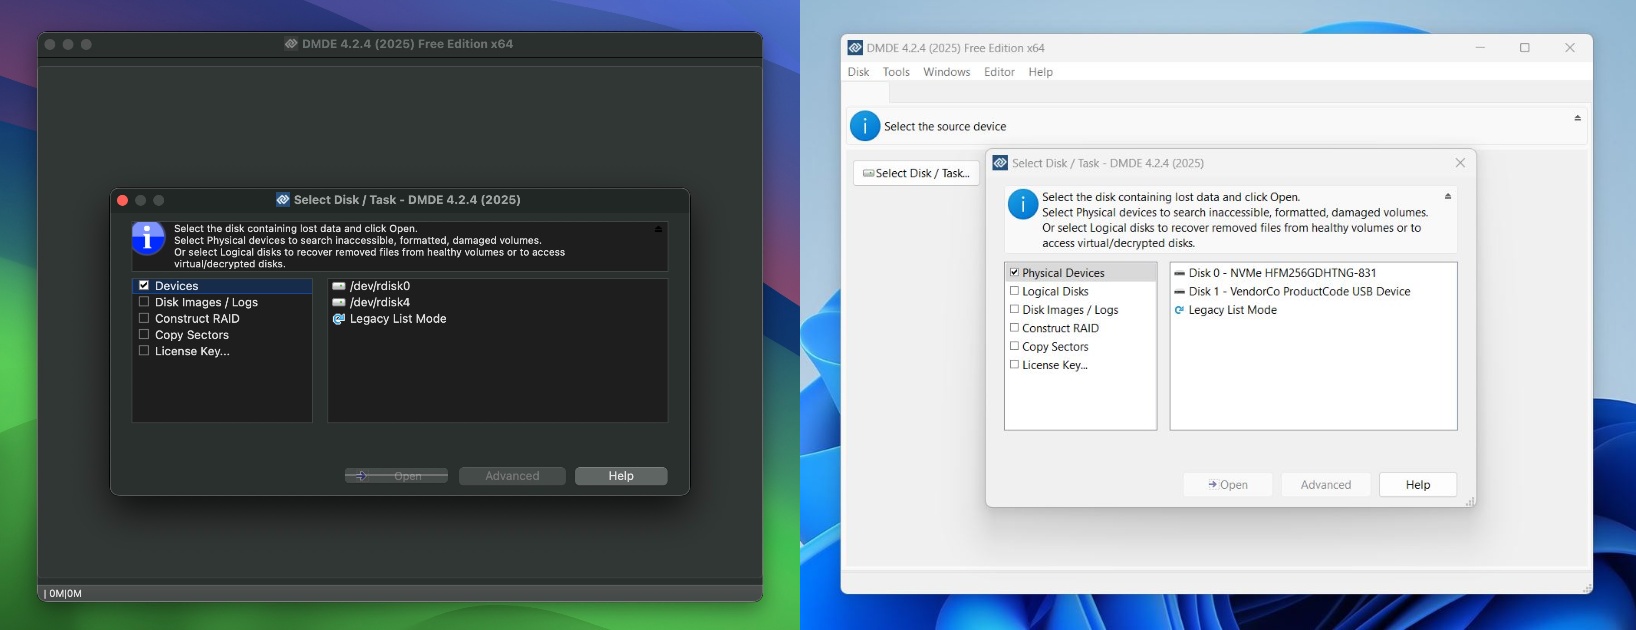
Task: Tick the Disk Images / Logs checkbox in dark dialog
Action: [x=144, y=301]
